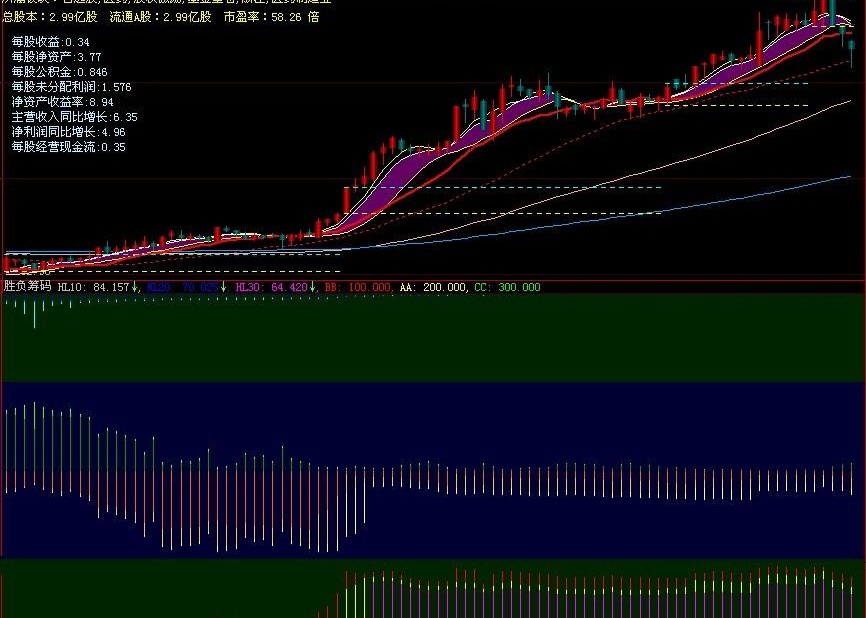Select the 净利润同比增长:4.96 line

(68, 131)
